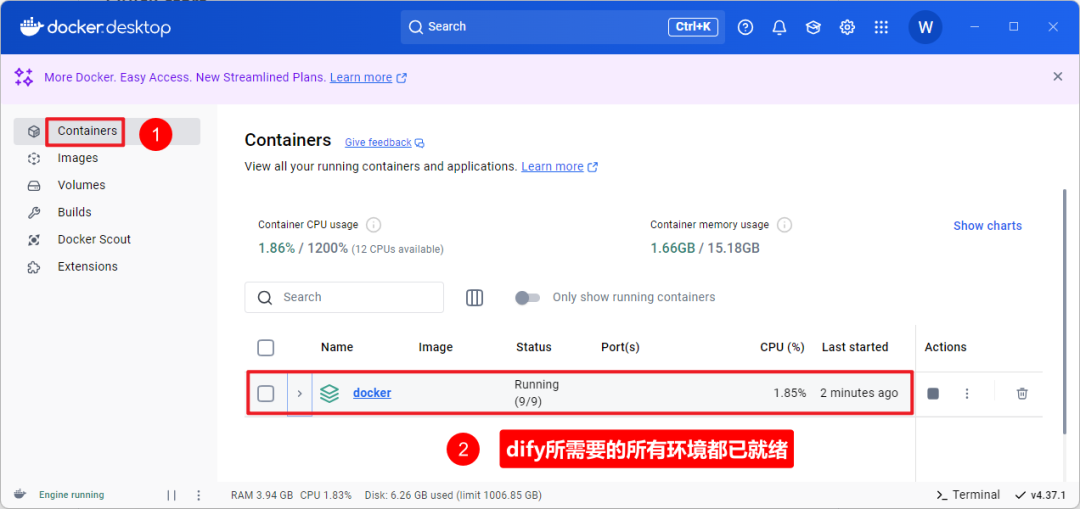1080x509 pixels.
Task: Click Learn more link under Containers heading
Action: (x=552, y=167)
